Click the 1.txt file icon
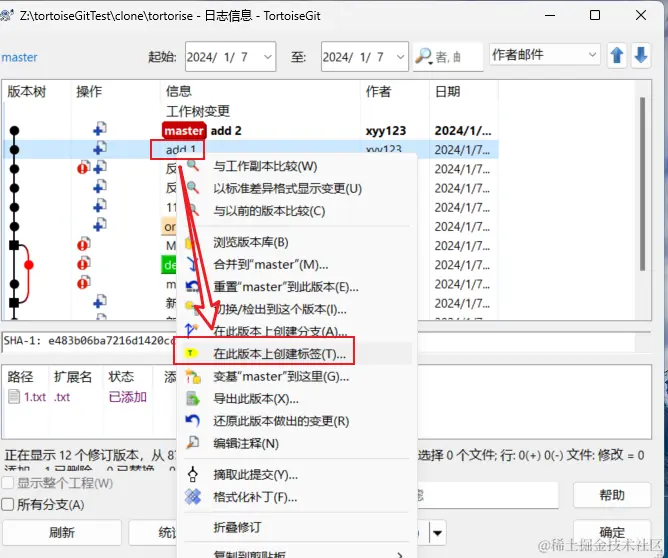This screenshot has height=558, width=668. click(14, 397)
